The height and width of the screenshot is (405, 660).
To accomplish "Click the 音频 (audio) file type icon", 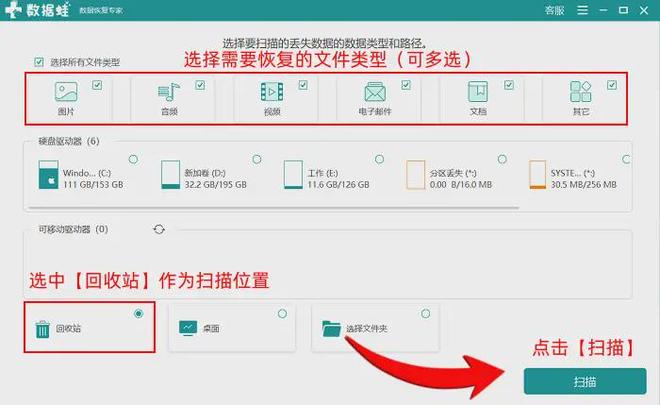I will 169,92.
